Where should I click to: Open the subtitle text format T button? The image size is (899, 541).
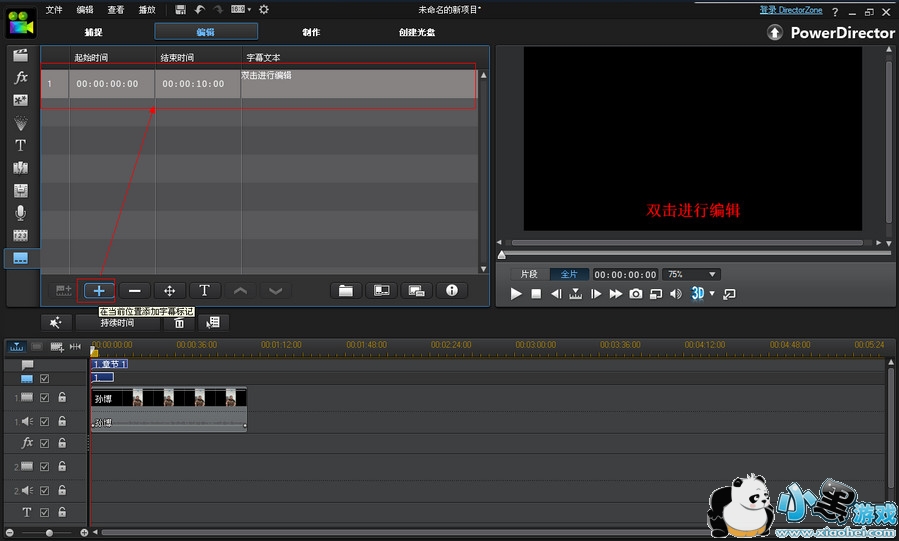(204, 290)
